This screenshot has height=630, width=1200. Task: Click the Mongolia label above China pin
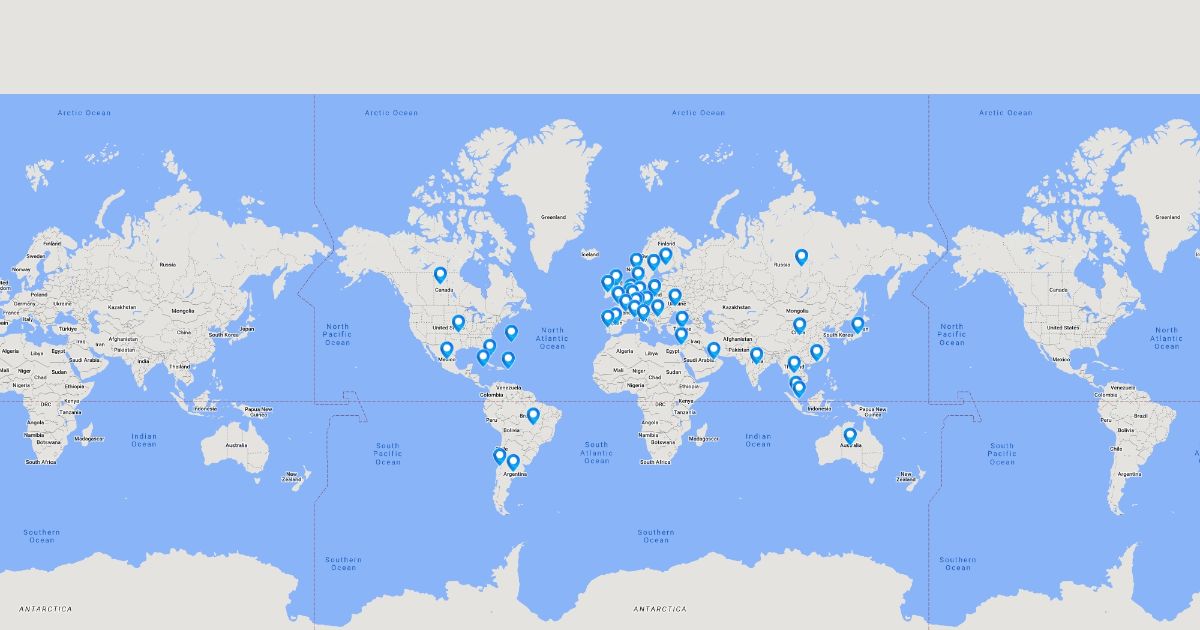coord(797,311)
